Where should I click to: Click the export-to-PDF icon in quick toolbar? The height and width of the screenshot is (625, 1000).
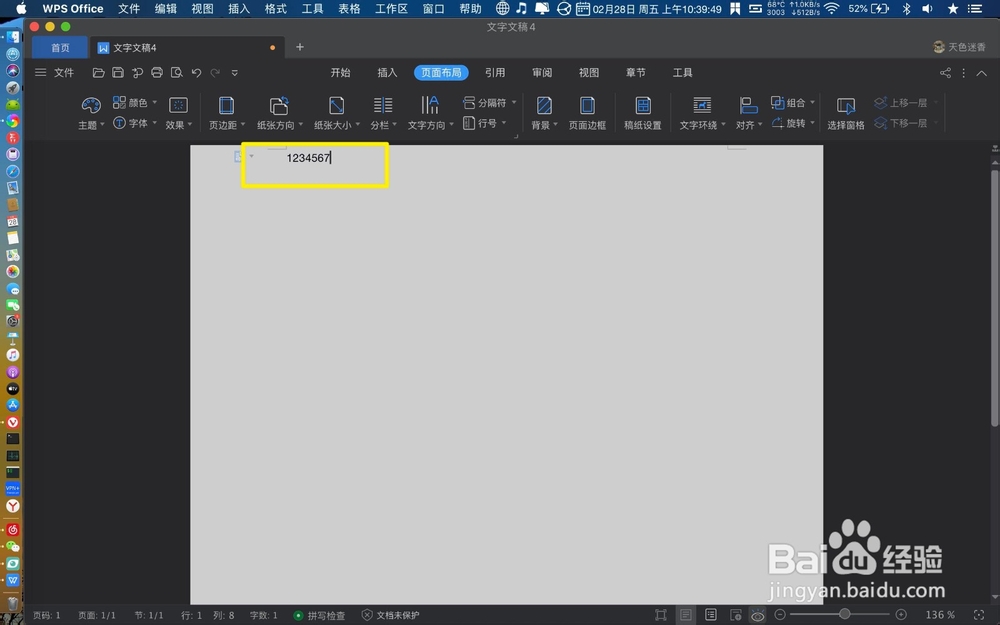[137, 73]
